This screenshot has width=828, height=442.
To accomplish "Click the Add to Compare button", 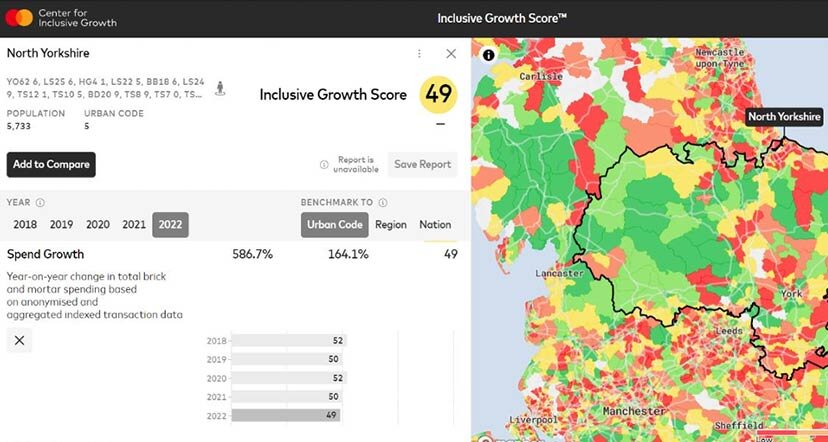I will pyautogui.click(x=51, y=164).
